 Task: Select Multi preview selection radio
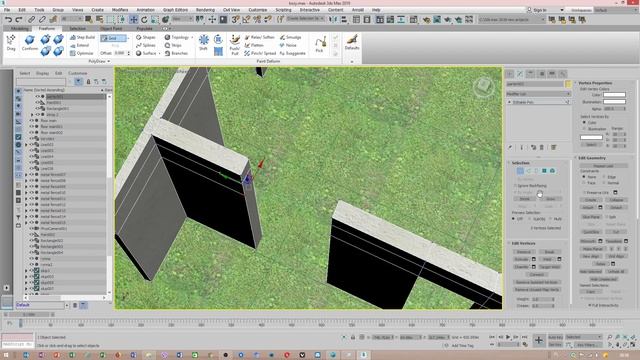pyautogui.click(x=551, y=219)
